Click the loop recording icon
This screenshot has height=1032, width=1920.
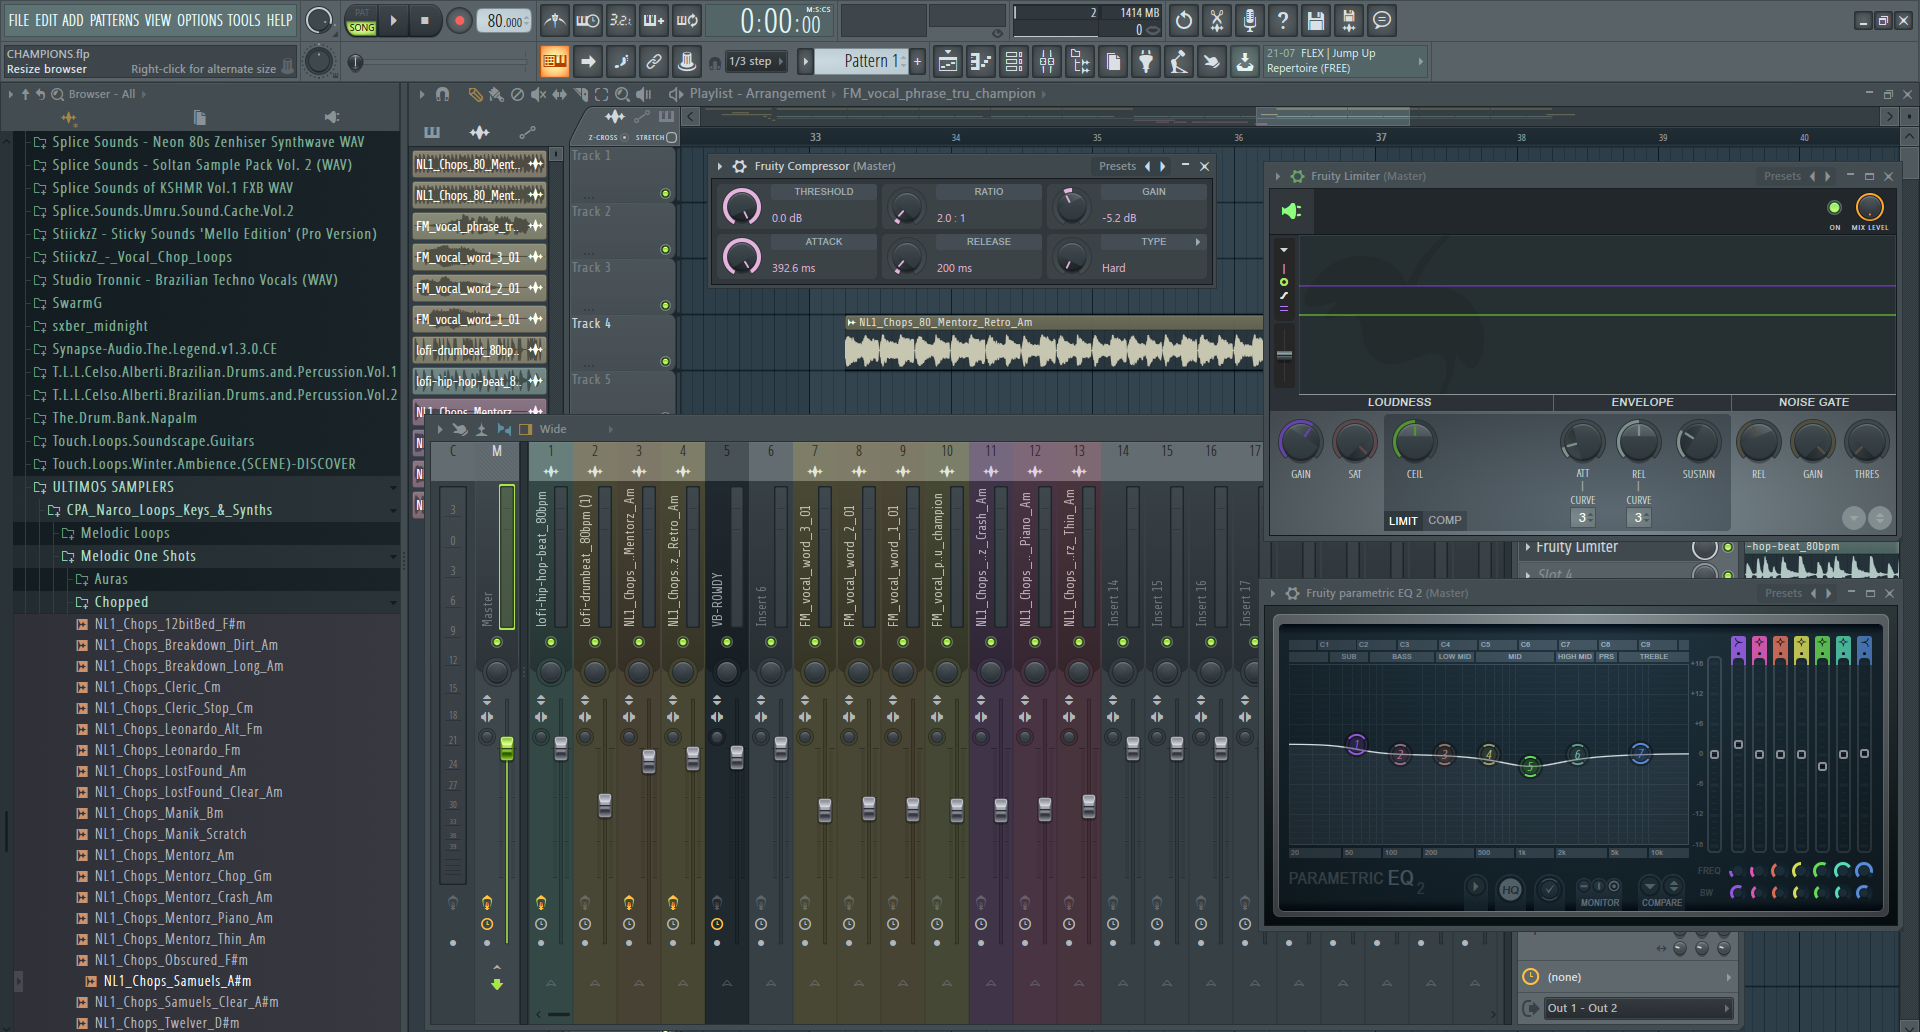point(687,20)
